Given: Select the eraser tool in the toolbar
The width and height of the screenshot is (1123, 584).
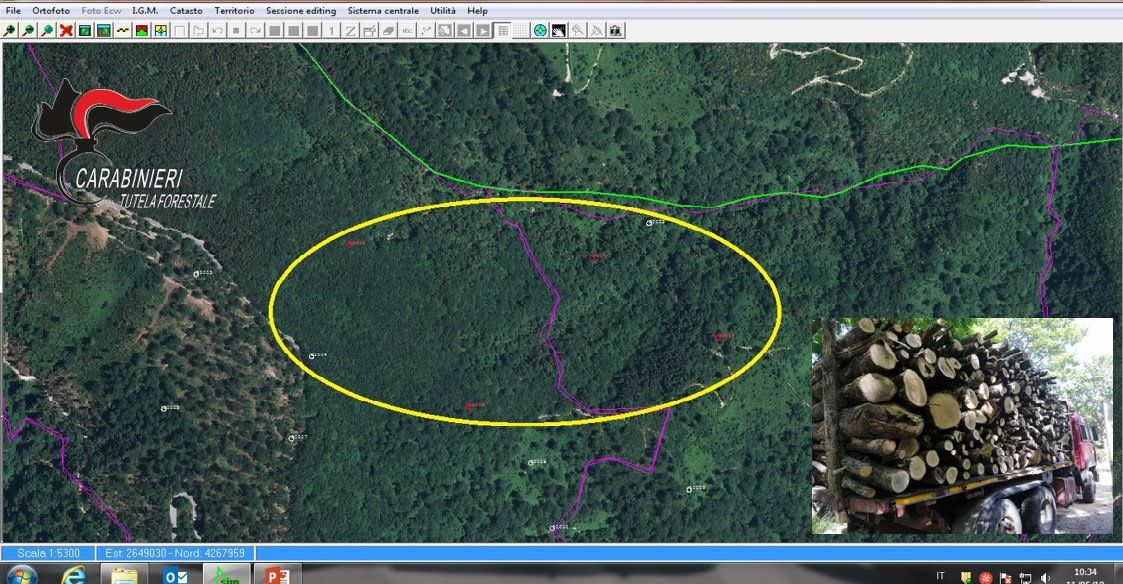Looking at the screenshot, I should click(390, 30).
